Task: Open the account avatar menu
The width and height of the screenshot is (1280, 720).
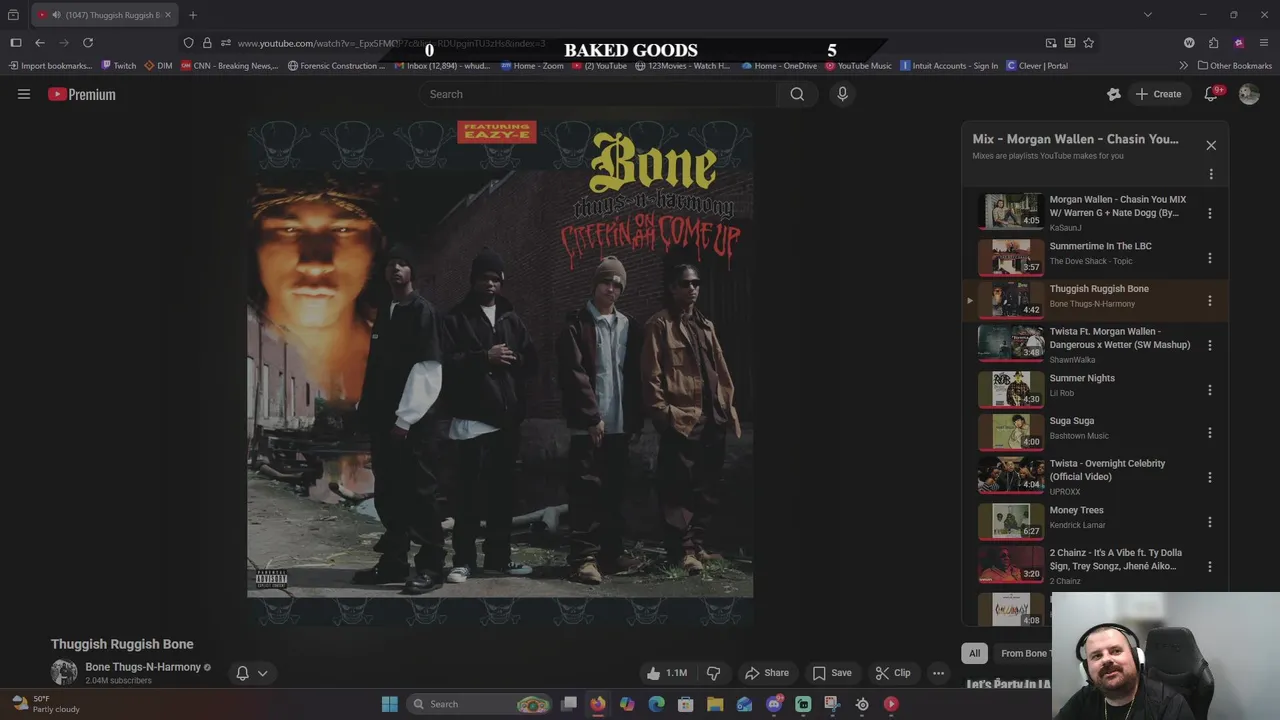Action: (x=1249, y=94)
